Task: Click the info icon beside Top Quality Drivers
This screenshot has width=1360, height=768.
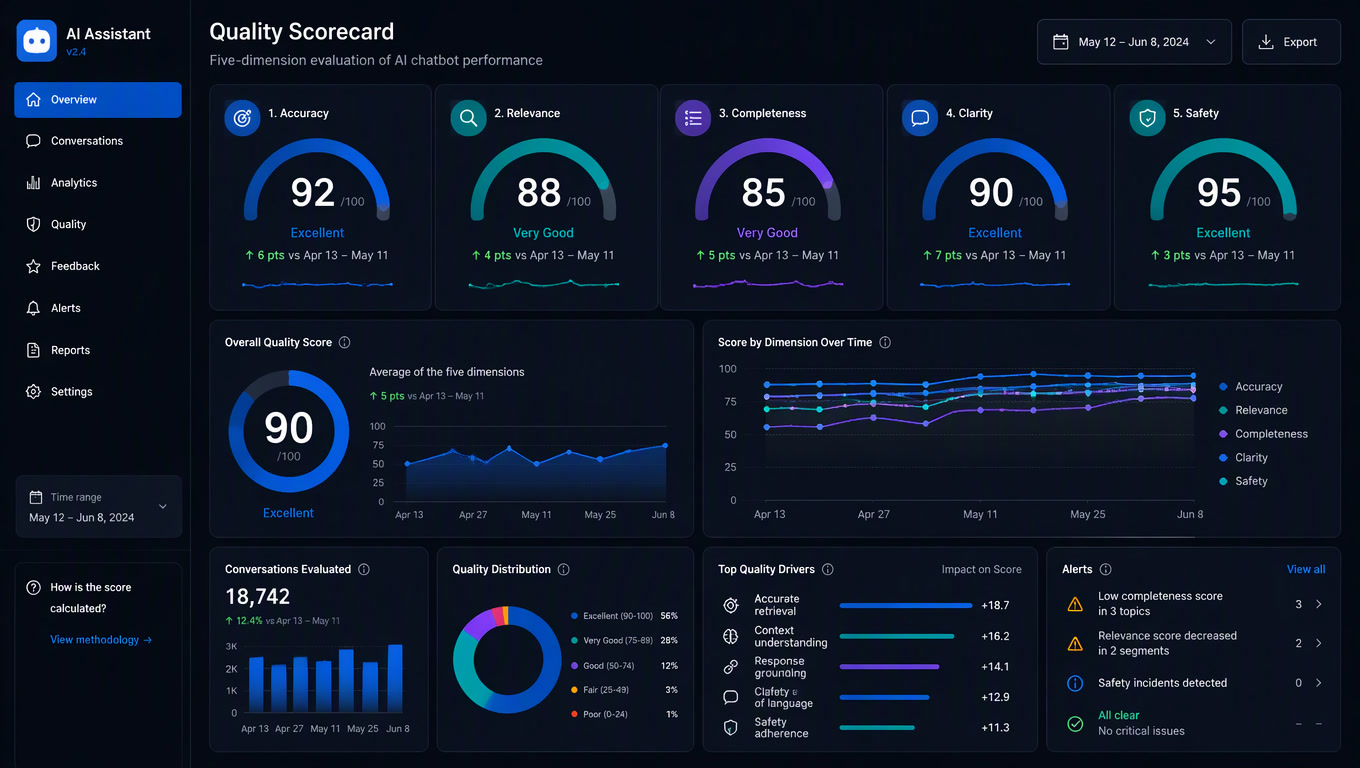Action: [828, 569]
